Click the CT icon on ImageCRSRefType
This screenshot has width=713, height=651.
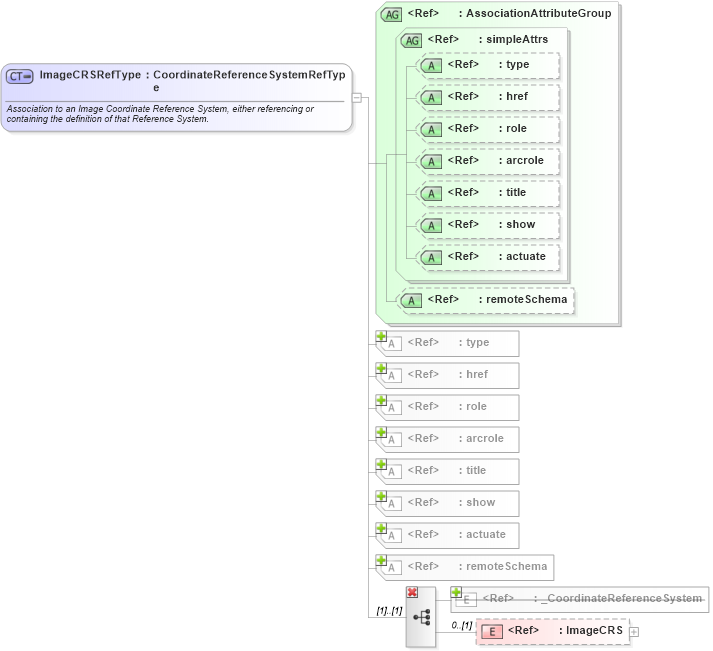(x=20, y=76)
